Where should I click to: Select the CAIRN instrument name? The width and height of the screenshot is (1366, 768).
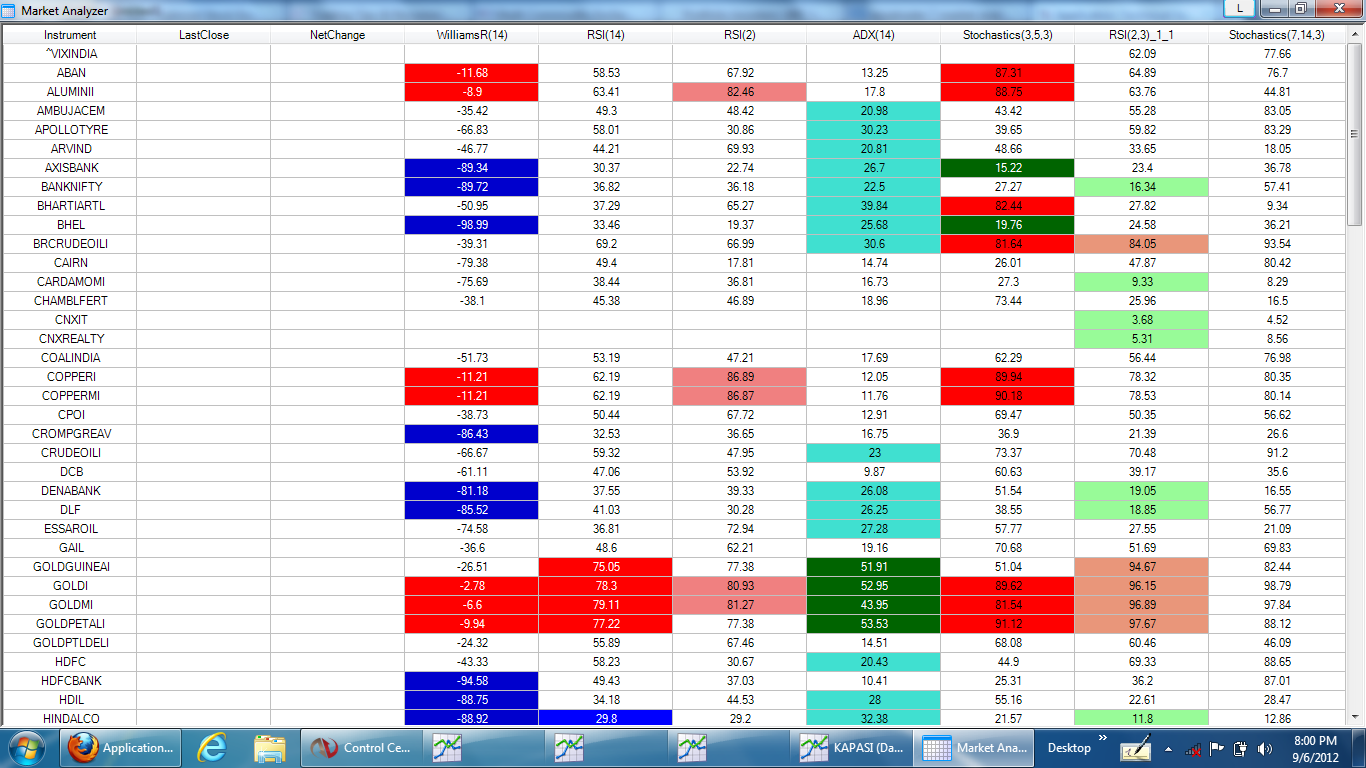tap(71, 263)
